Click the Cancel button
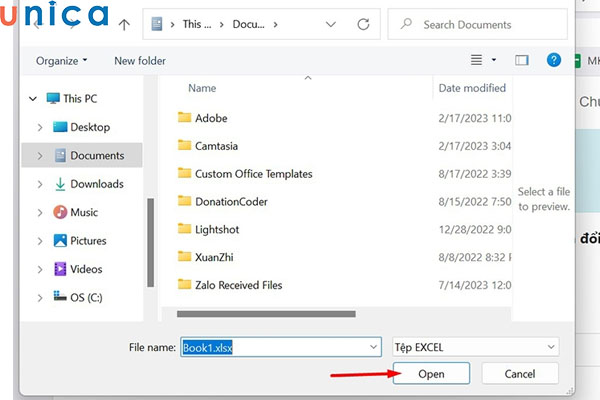 click(x=519, y=373)
